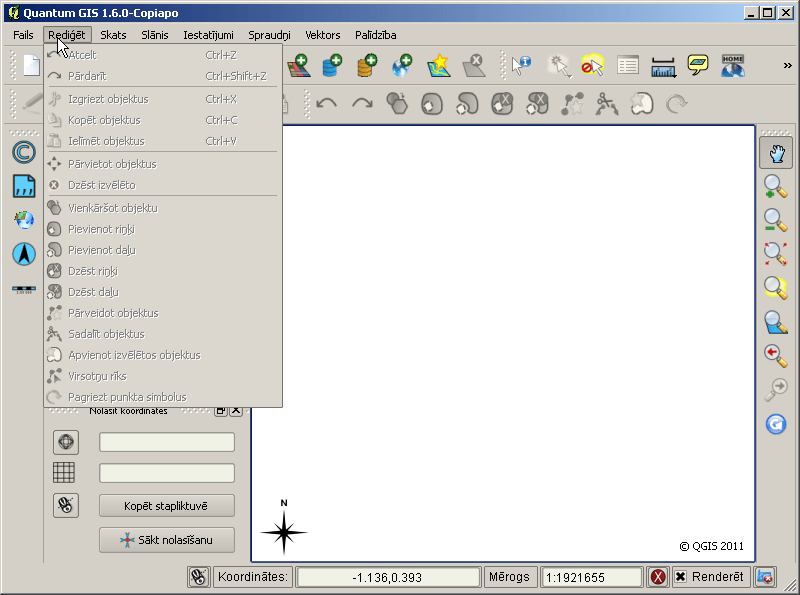Screen dimensions: 800x595
Task: Click the red stop rendering button
Action: click(x=658, y=577)
